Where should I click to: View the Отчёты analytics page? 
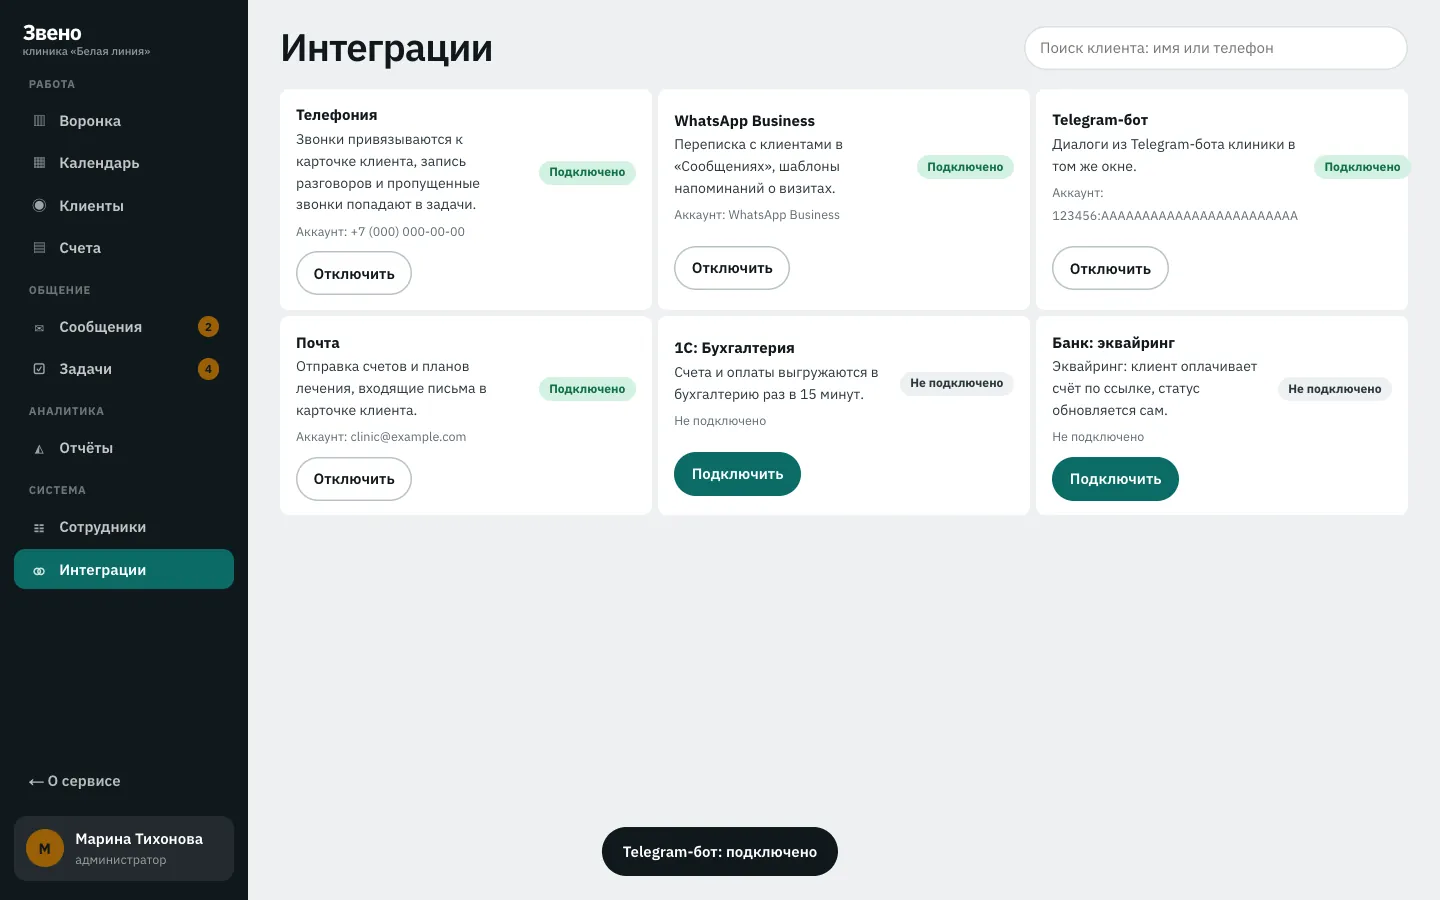tap(124, 448)
